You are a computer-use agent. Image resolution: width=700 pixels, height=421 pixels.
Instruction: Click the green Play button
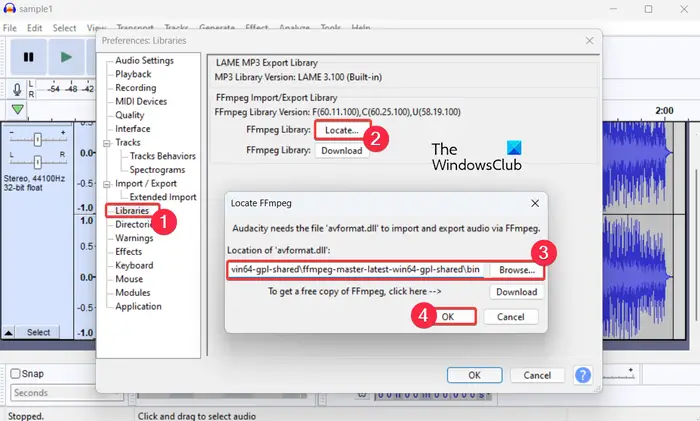coord(66,57)
